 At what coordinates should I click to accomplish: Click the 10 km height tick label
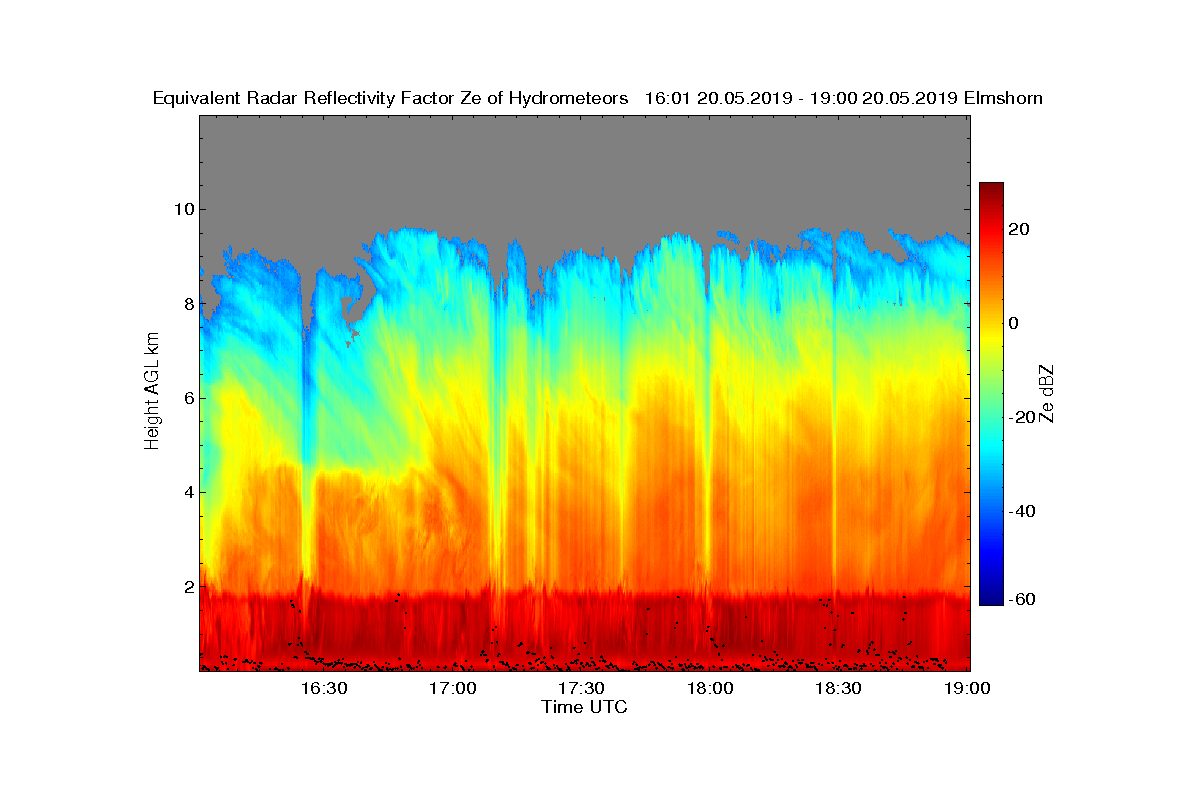[x=182, y=210]
